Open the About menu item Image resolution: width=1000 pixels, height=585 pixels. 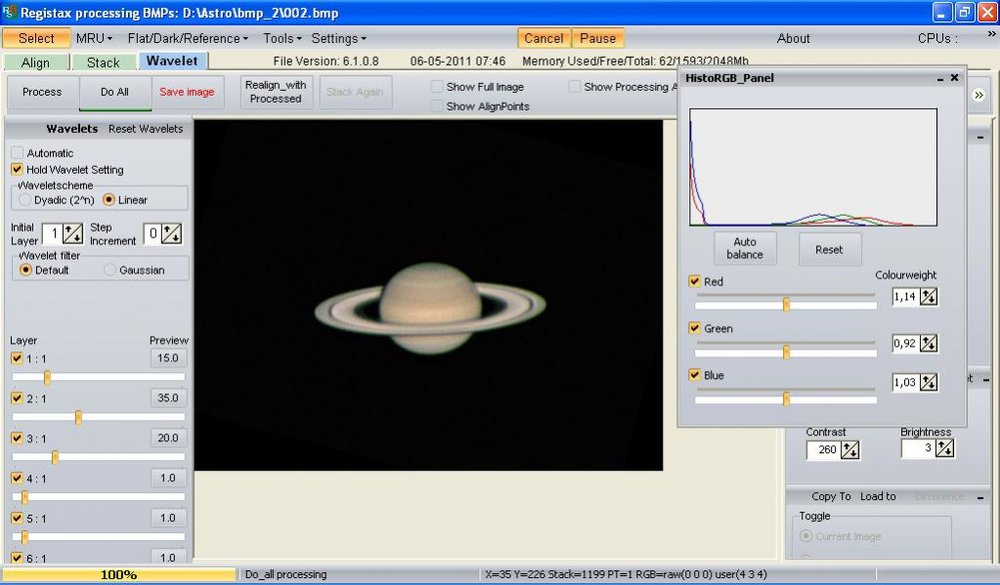pos(793,38)
